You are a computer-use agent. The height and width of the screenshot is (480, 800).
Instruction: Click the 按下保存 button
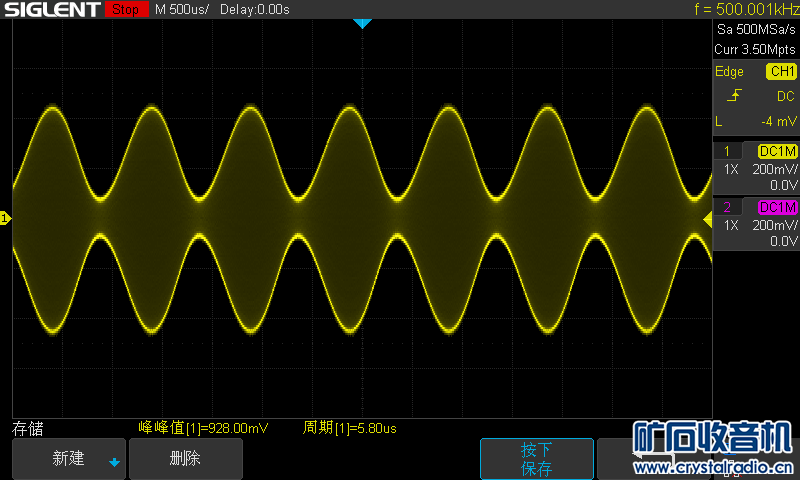point(537,459)
